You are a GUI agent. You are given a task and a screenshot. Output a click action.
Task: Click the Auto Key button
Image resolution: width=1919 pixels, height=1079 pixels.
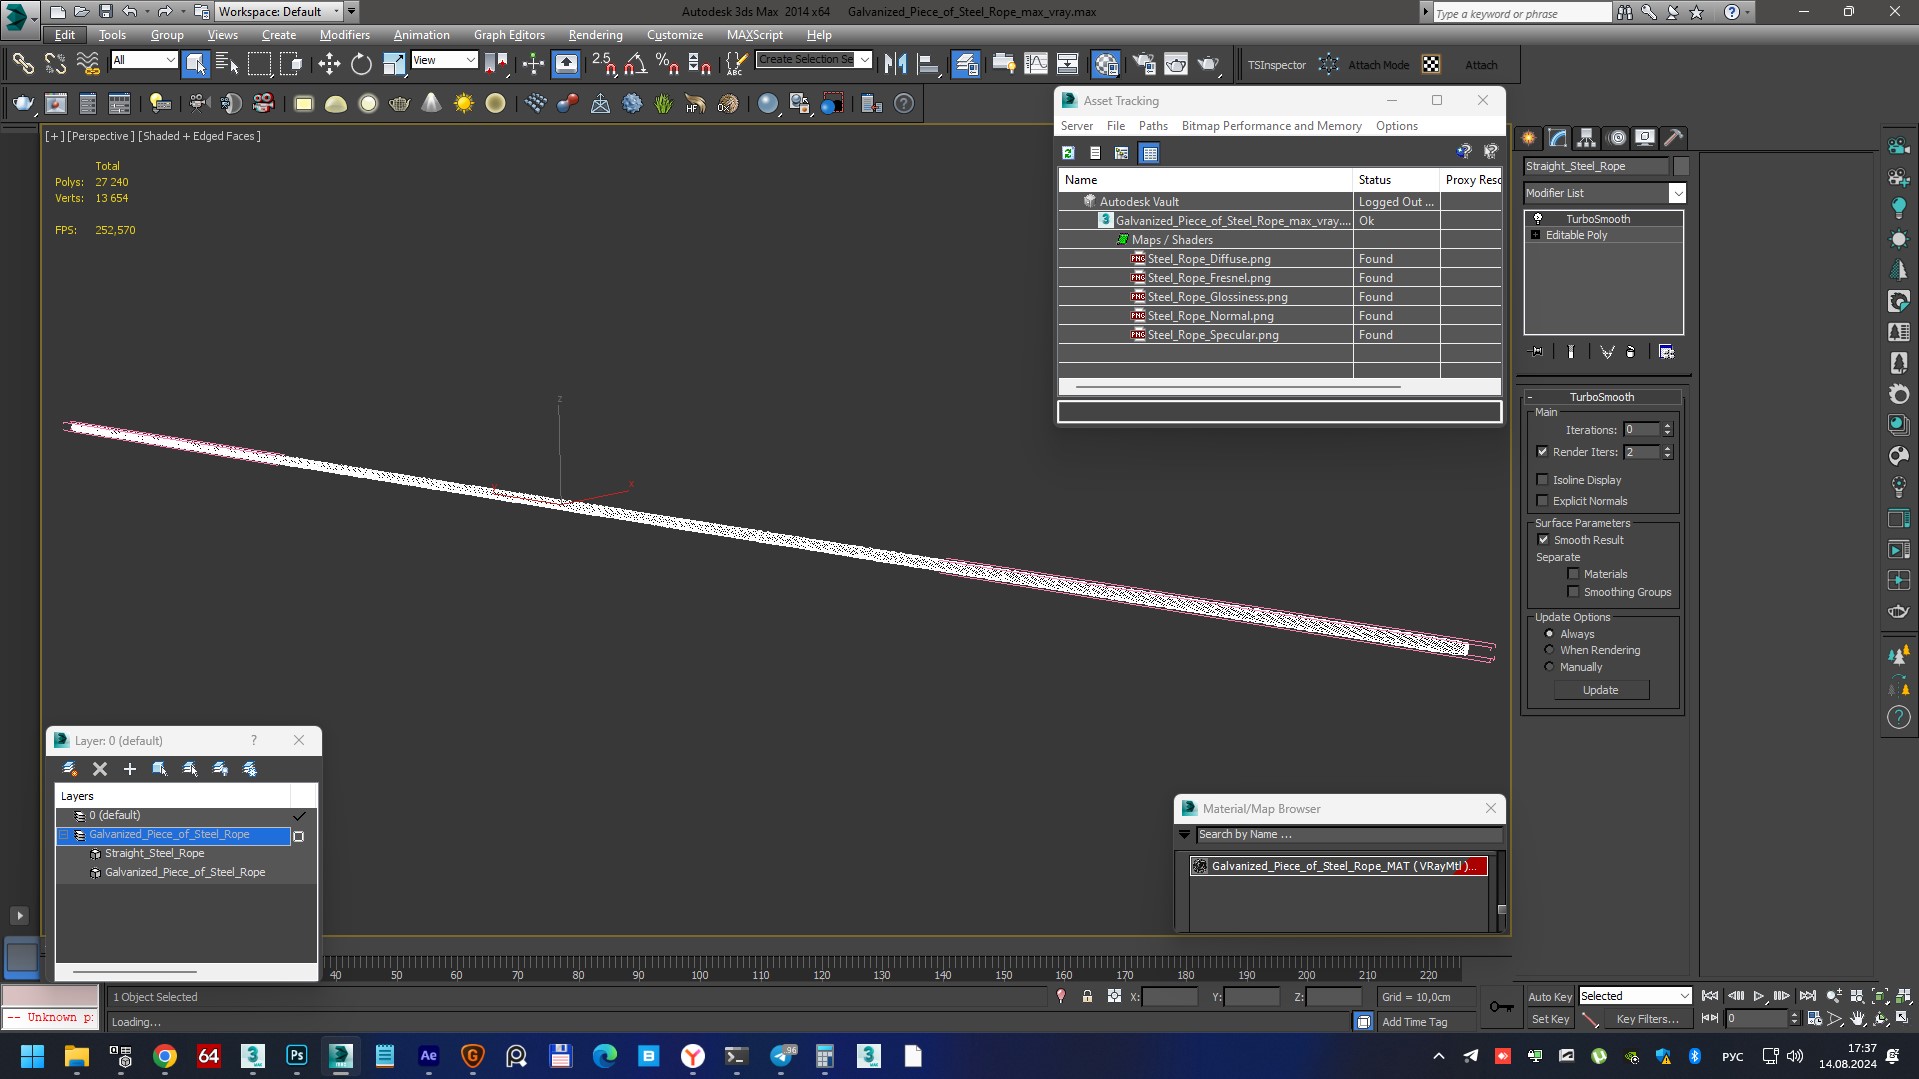[1549, 997]
